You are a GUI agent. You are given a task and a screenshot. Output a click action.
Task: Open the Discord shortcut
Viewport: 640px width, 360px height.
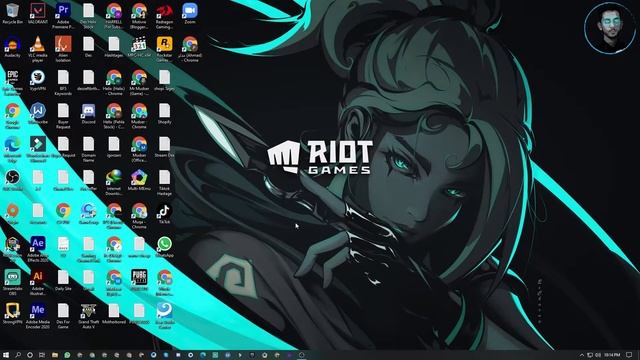pyautogui.click(x=88, y=113)
